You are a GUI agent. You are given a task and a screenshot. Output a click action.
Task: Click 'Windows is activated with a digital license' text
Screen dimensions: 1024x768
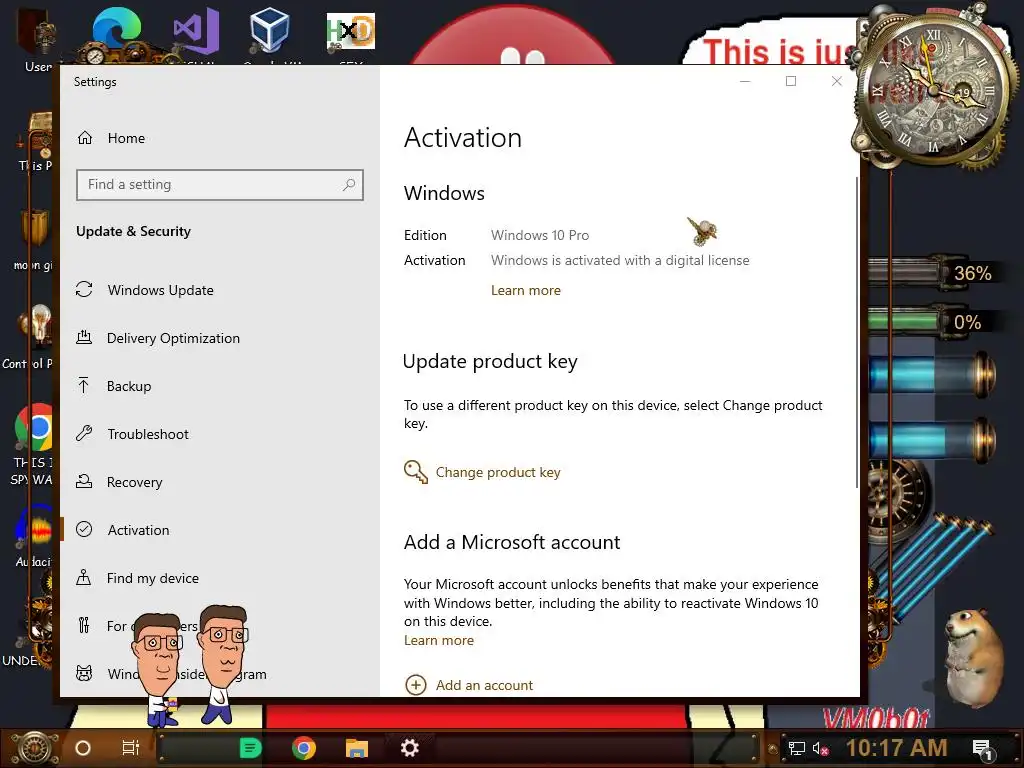[x=620, y=261]
